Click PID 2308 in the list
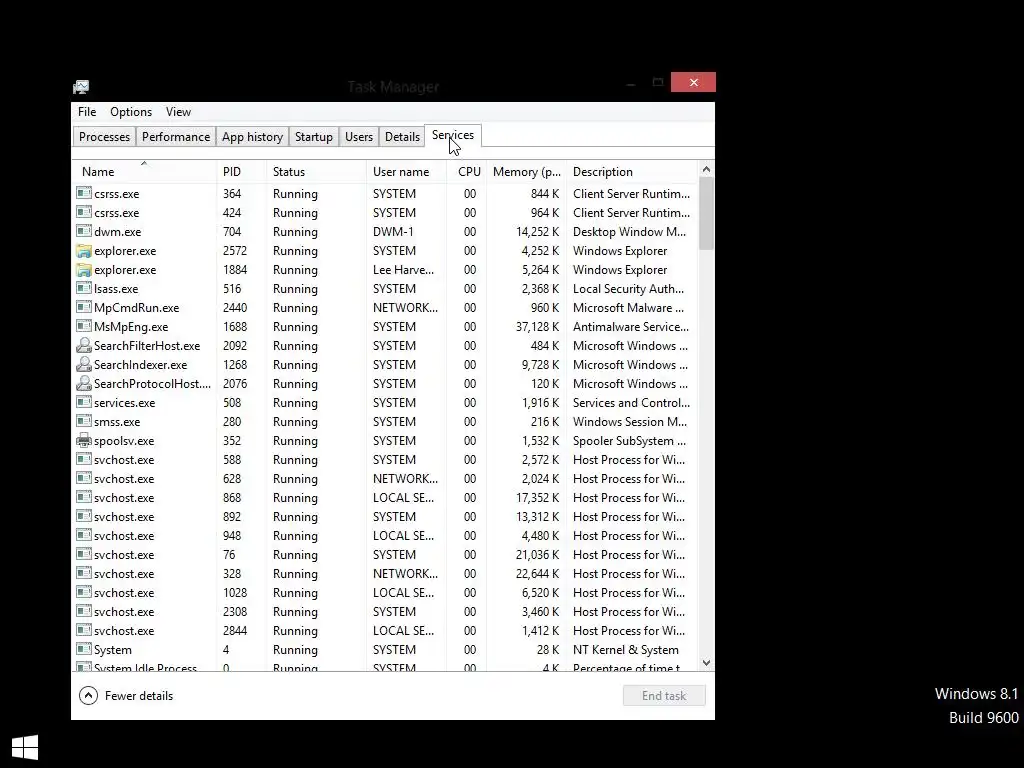This screenshot has width=1024, height=768. (x=234, y=612)
